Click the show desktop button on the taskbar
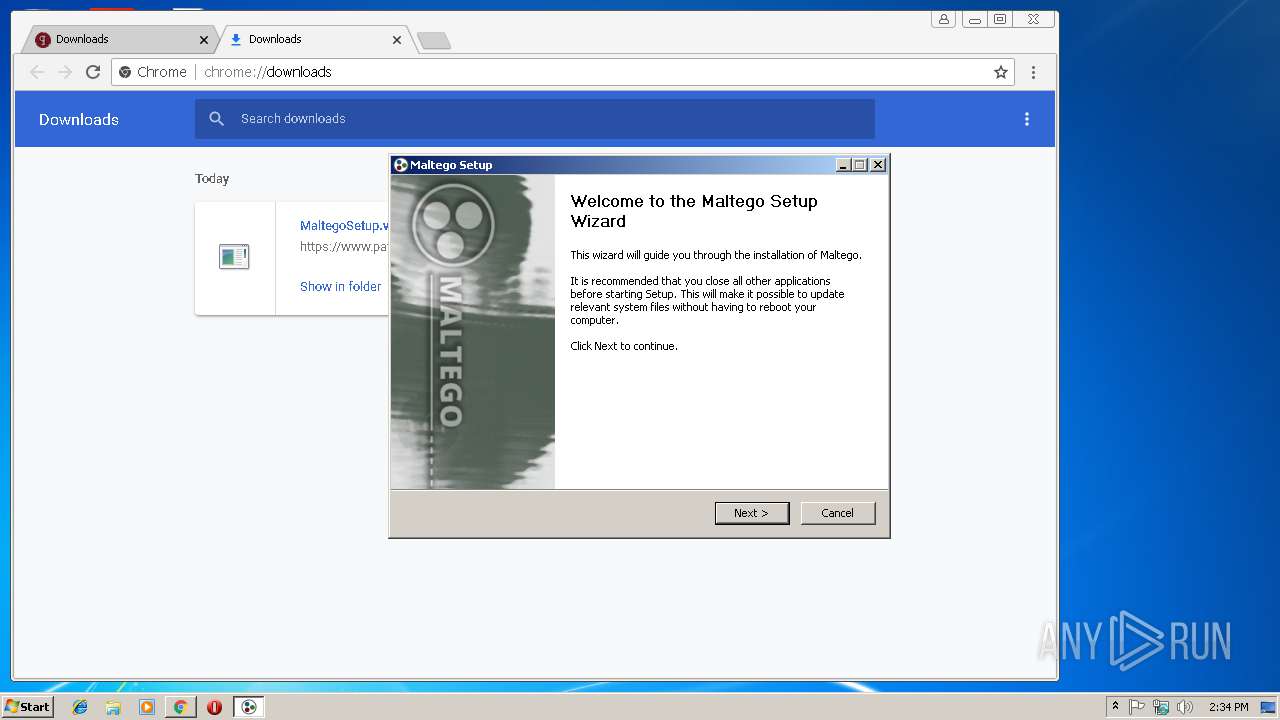This screenshot has width=1280, height=720. coord(1268,707)
